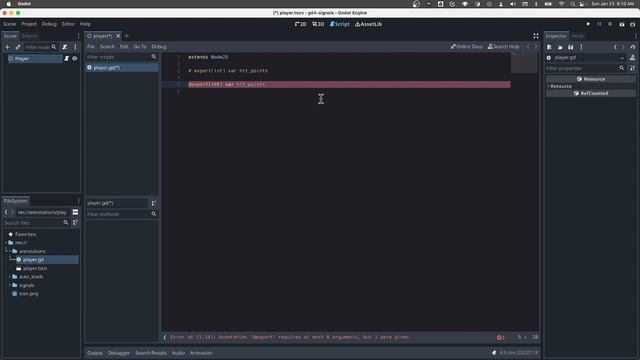640x360 pixels.
Task: Open the AssetLib workspace
Action: point(369,24)
